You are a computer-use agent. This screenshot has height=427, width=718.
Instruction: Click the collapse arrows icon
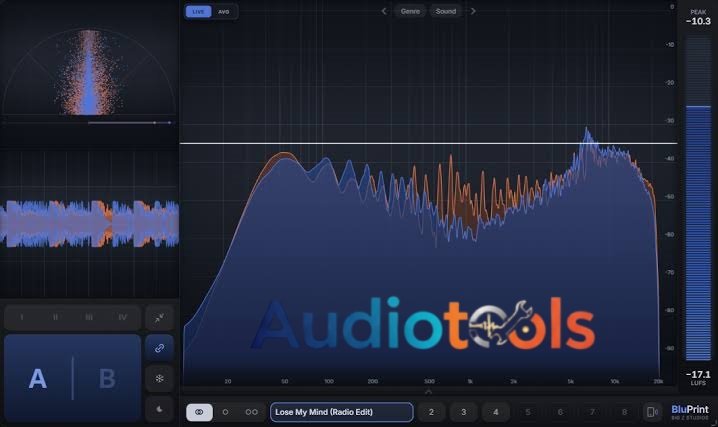pos(159,317)
